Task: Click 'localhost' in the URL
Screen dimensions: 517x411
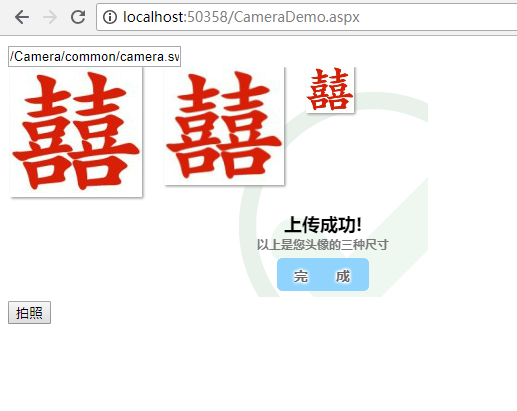Action: (x=153, y=17)
